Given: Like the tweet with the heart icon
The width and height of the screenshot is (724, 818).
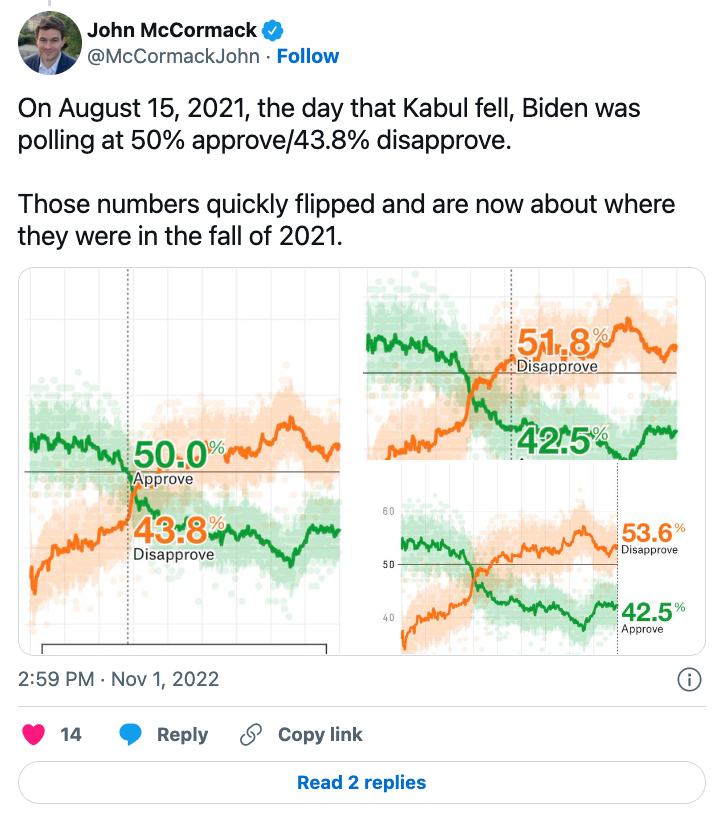Looking at the screenshot, I should pos(35,734).
